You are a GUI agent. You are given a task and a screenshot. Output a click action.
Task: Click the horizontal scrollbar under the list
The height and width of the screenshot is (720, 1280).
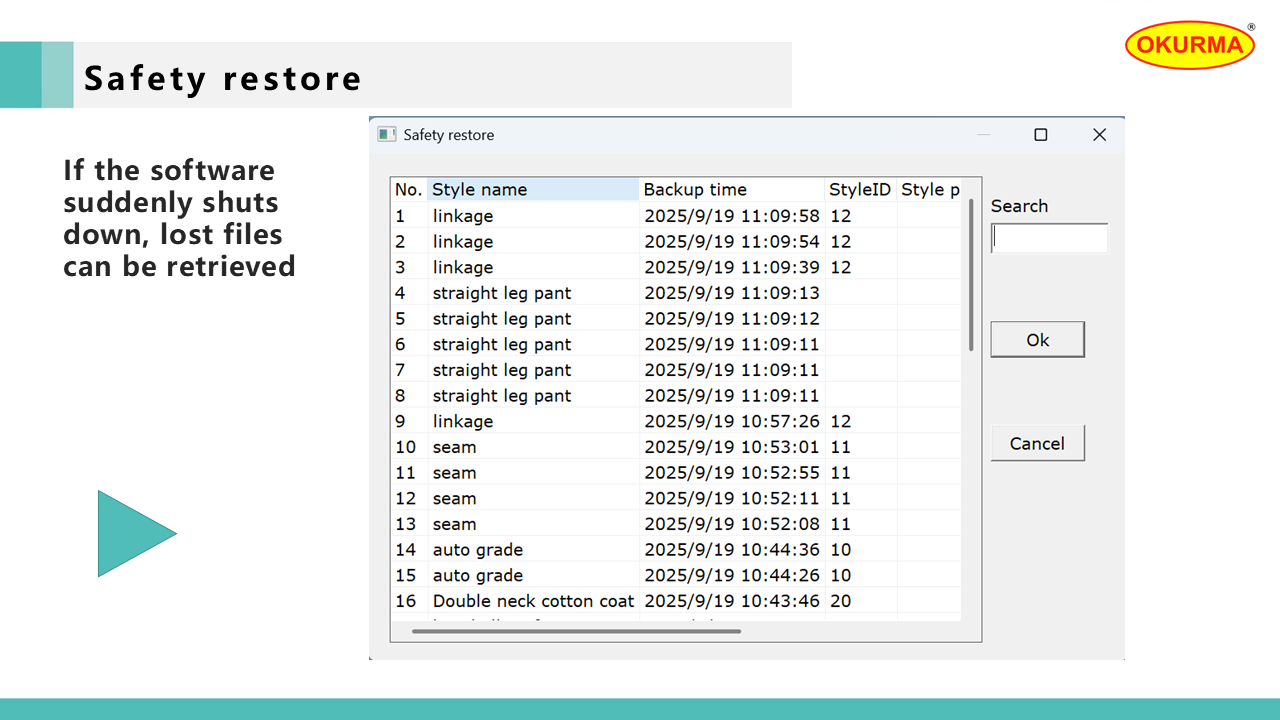coord(576,631)
